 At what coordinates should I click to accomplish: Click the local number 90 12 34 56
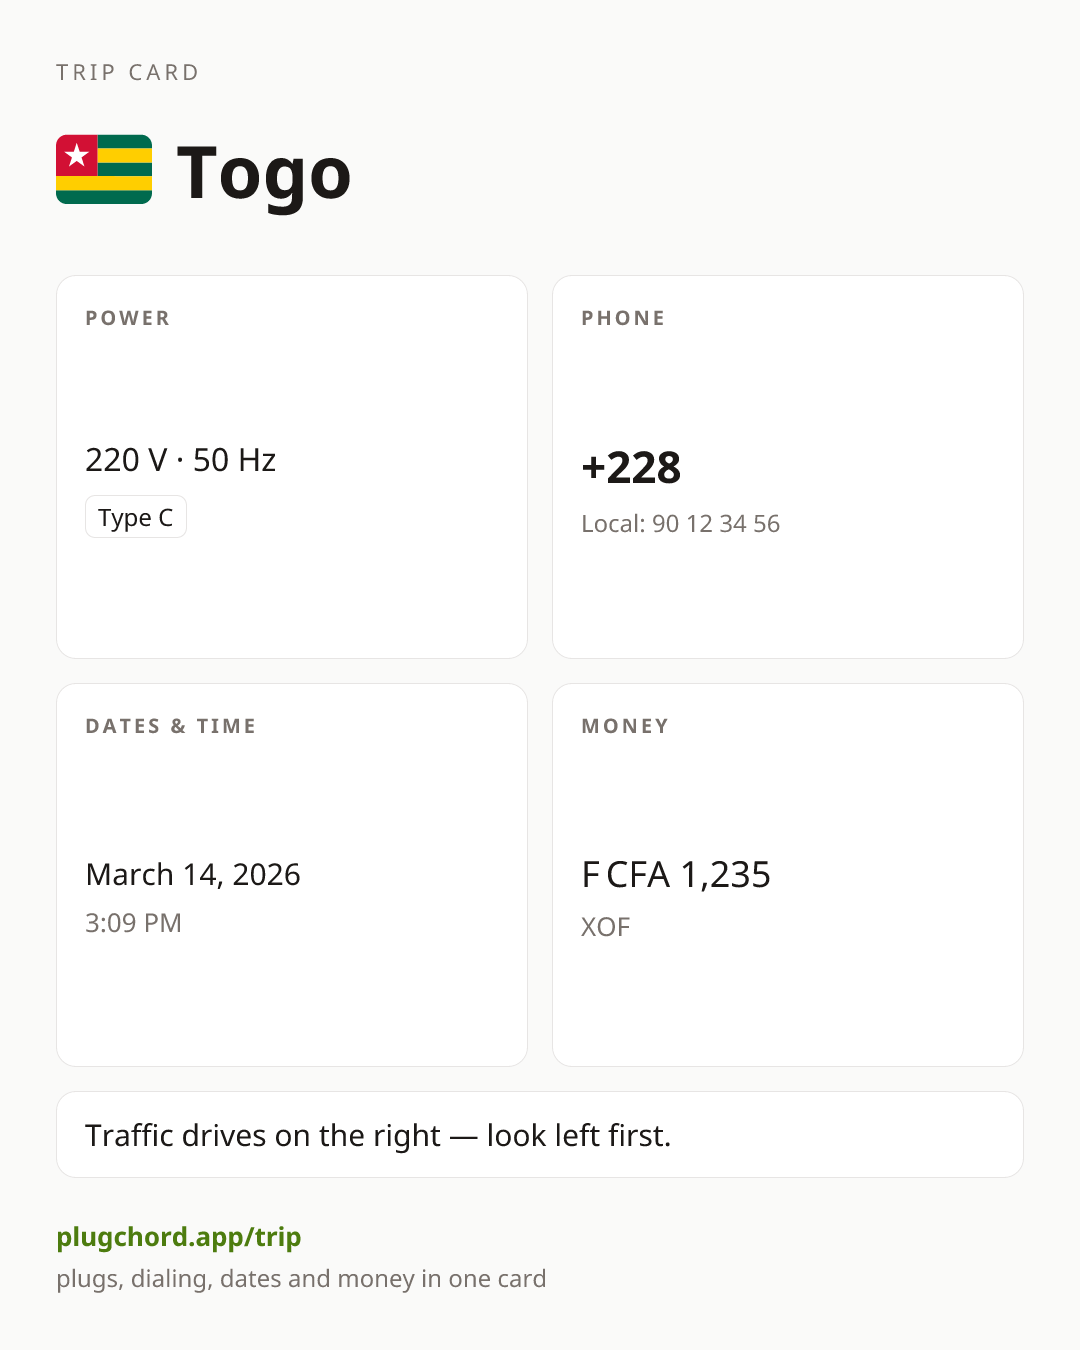point(716,523)
